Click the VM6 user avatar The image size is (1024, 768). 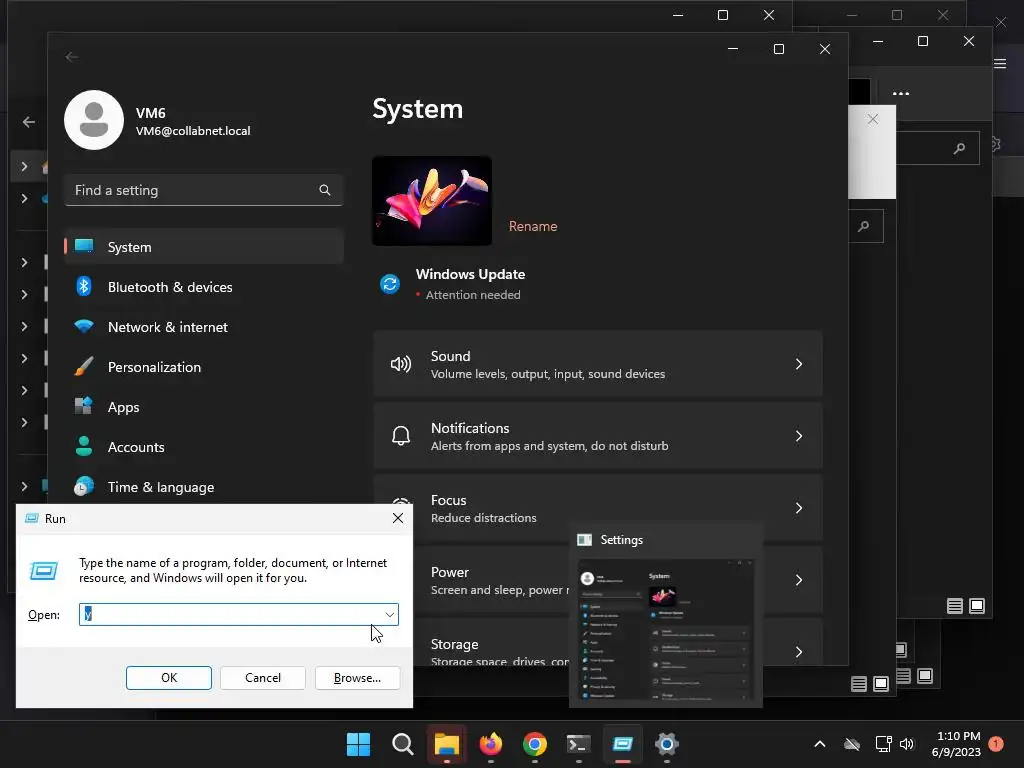point(94,120)
